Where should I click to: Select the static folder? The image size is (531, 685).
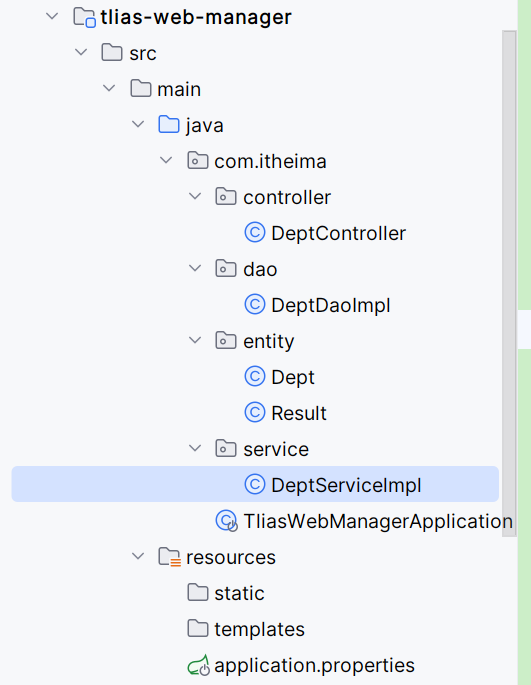(x=239, y=593)
